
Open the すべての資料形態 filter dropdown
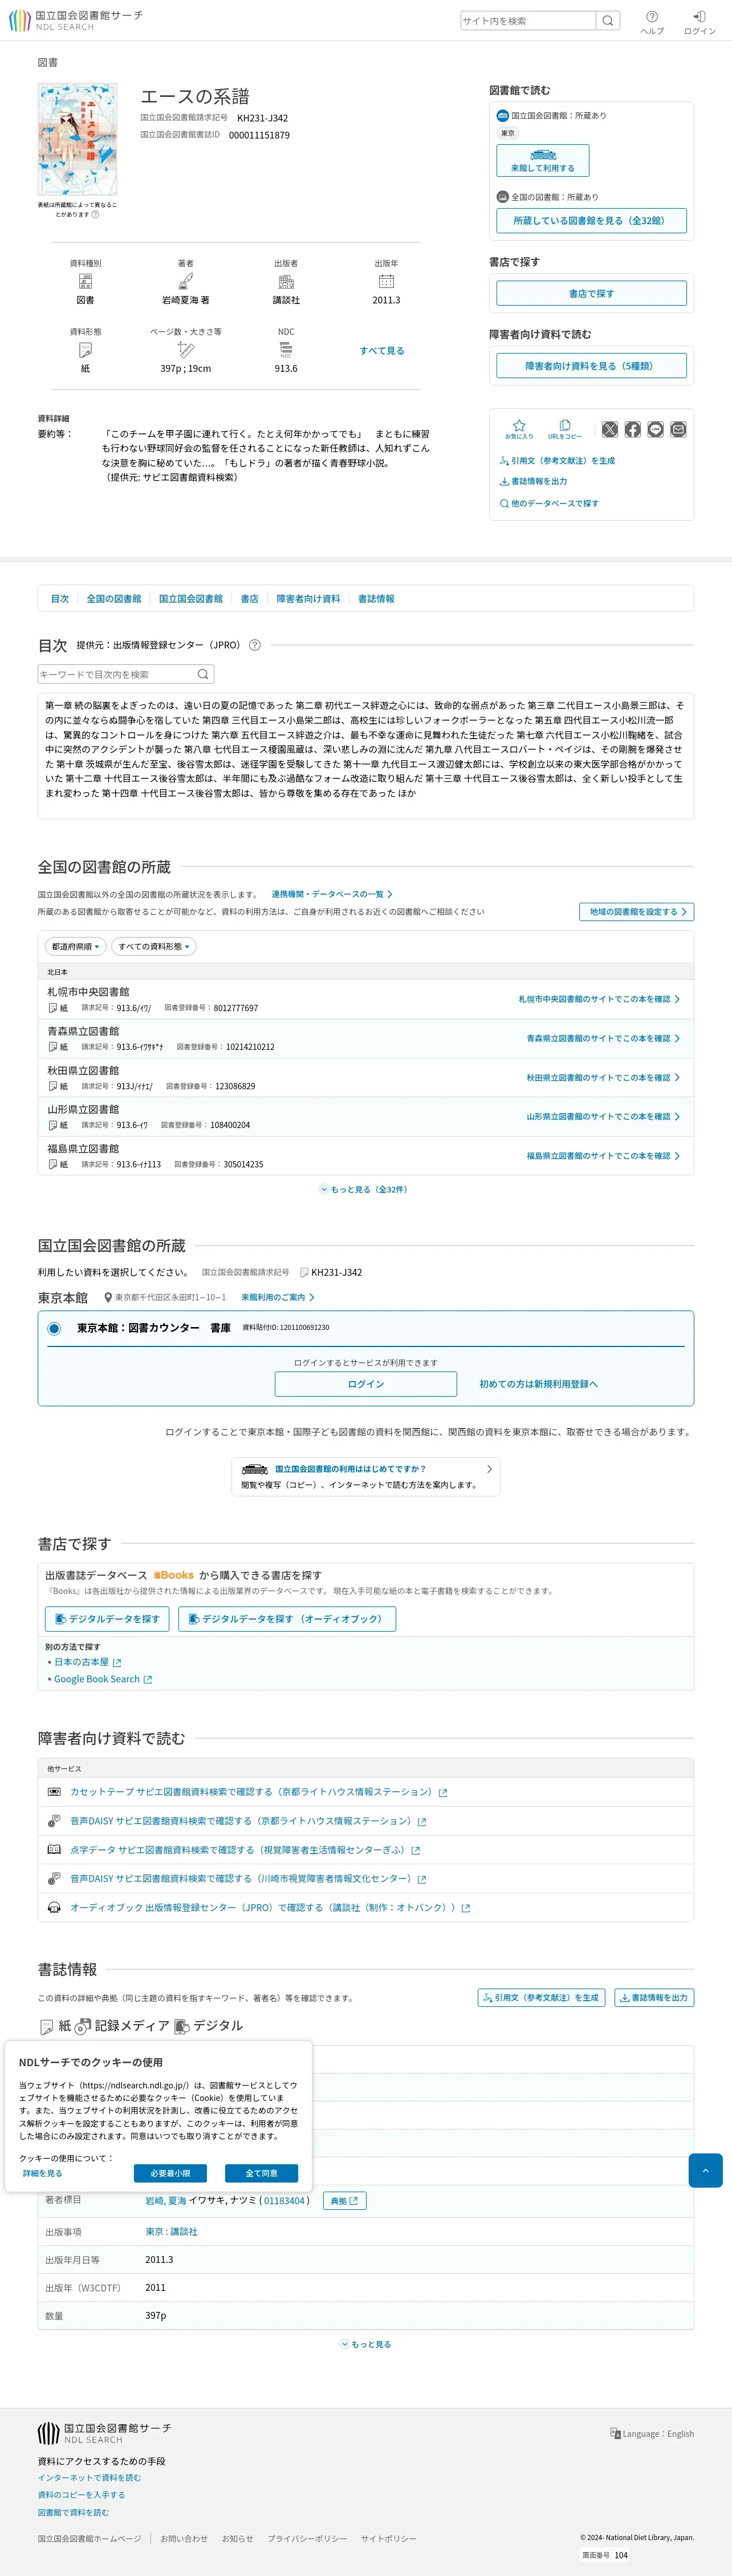153,946
